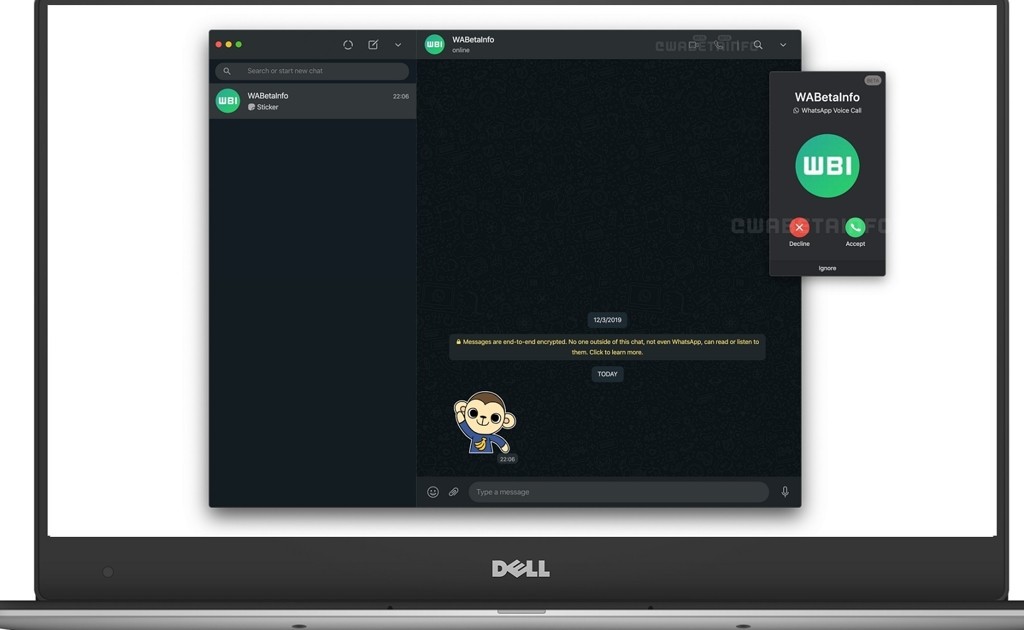Open sidebar menu chevron beside compose icon
Screen dimensions: 1024x630
pos(398,45)
